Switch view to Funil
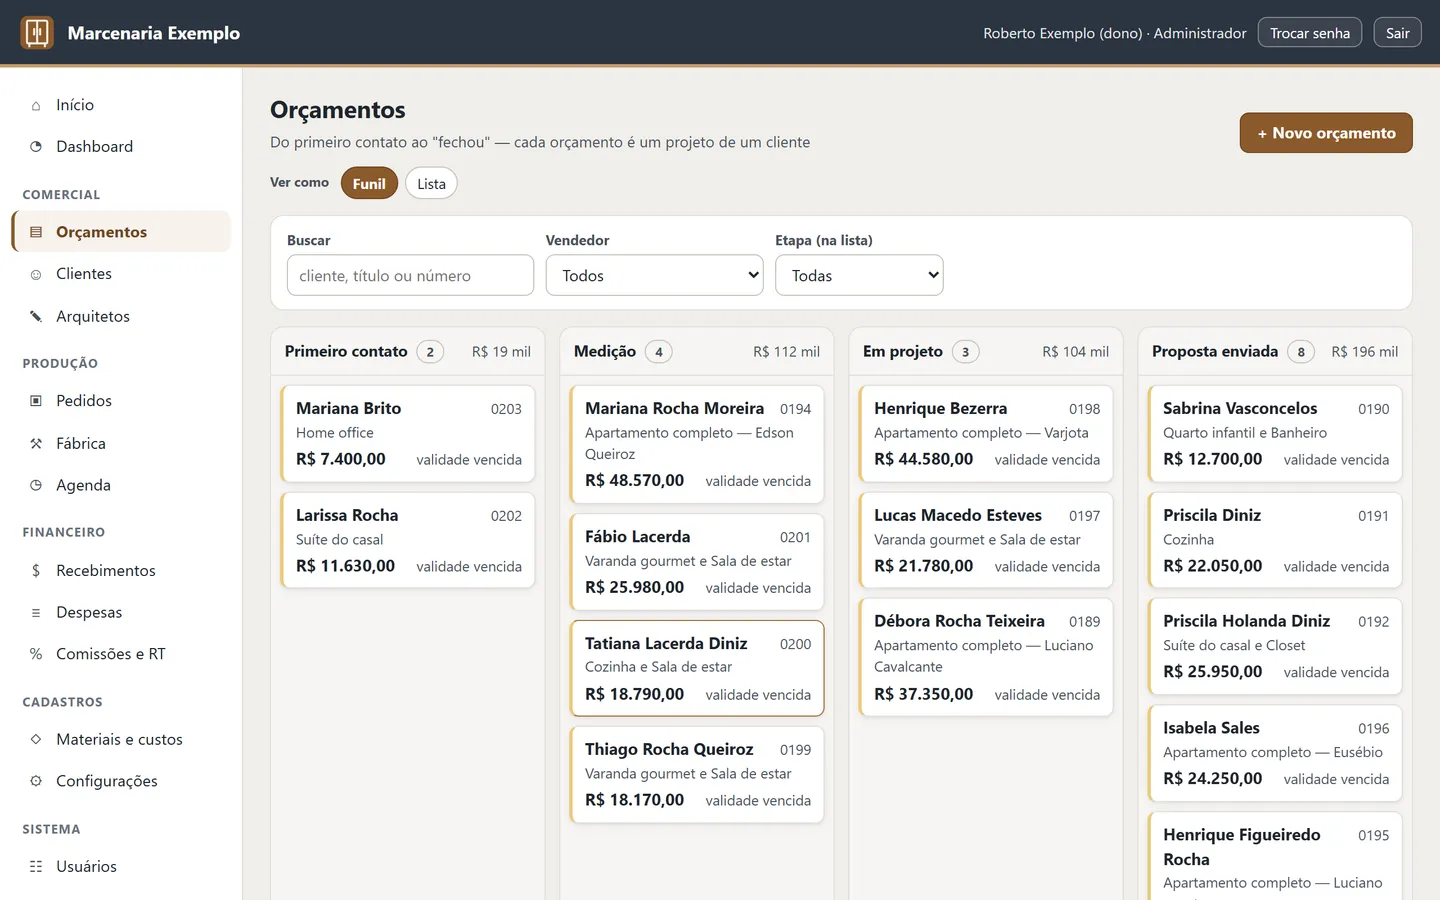This screenshot has width=1440, height=900. 369,184
